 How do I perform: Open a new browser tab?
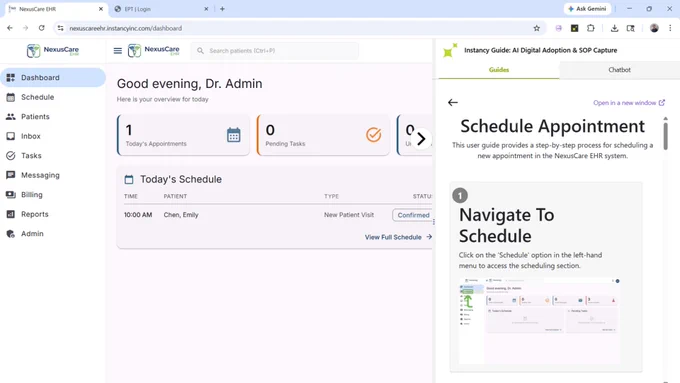[x=222, y=9]
